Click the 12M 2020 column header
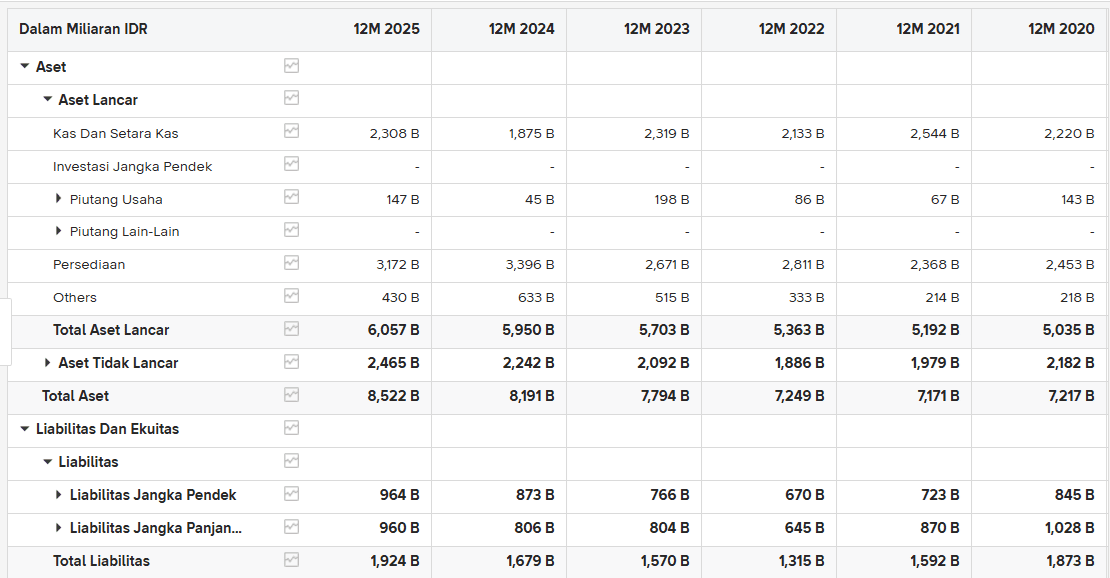Viewport: 1110px width, 578px height. [1062, 29]
